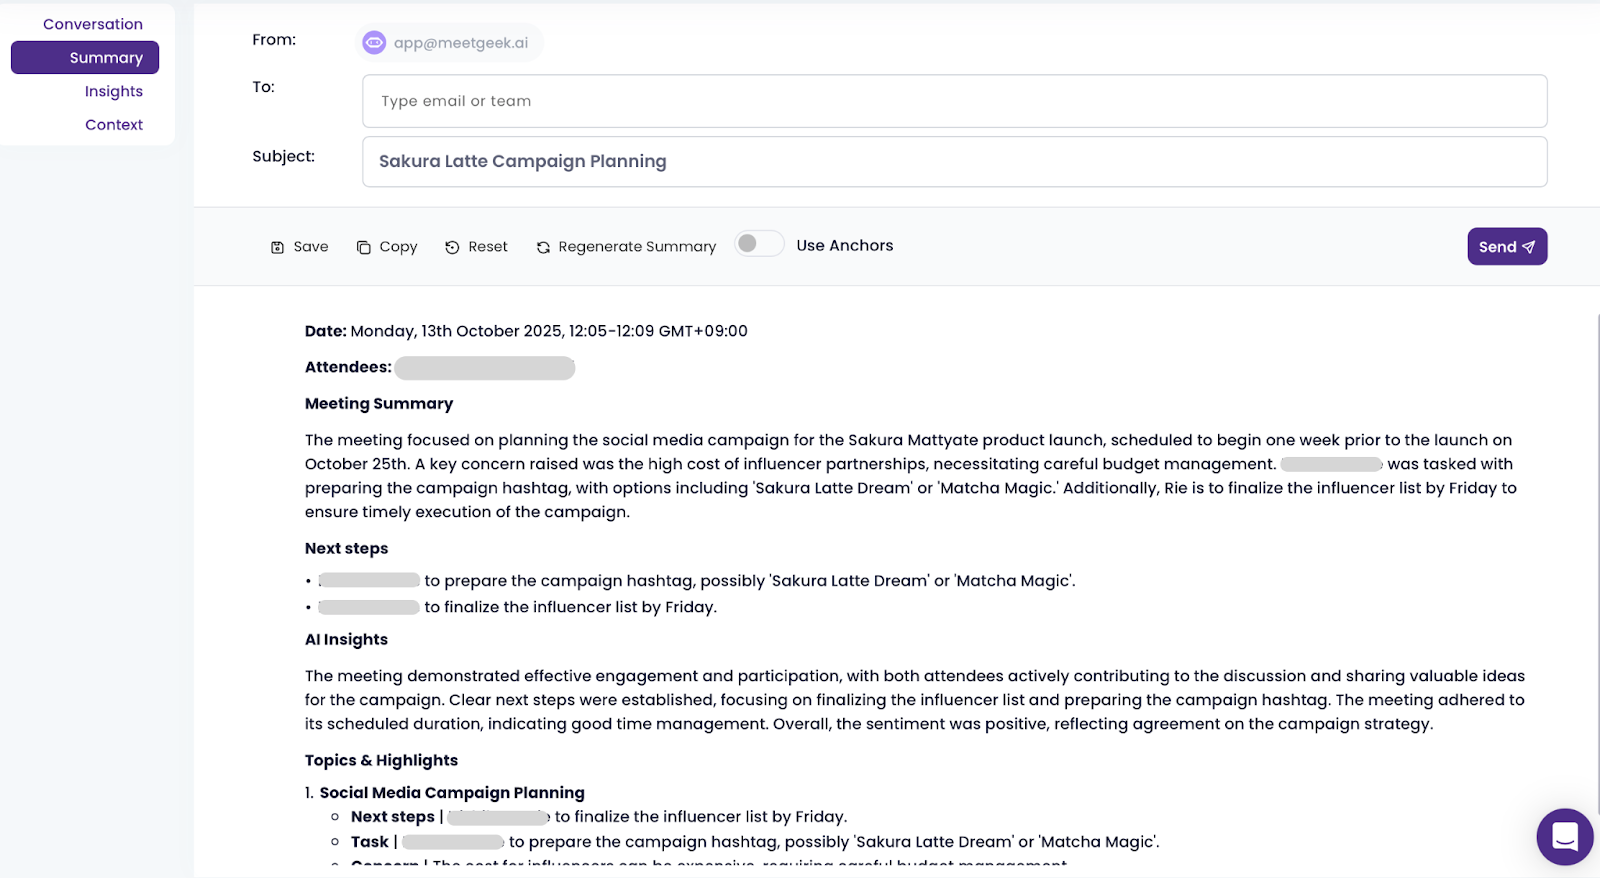Viewport: 1600px width, 878px height.
Task: Click the redacted Attendees name chip
Action: 484,368
